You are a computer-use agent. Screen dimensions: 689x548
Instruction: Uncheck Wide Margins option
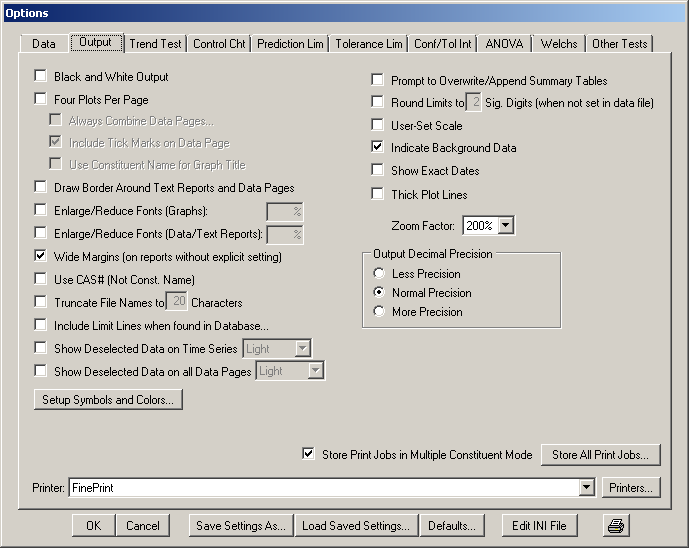click(x=41, y=257)
